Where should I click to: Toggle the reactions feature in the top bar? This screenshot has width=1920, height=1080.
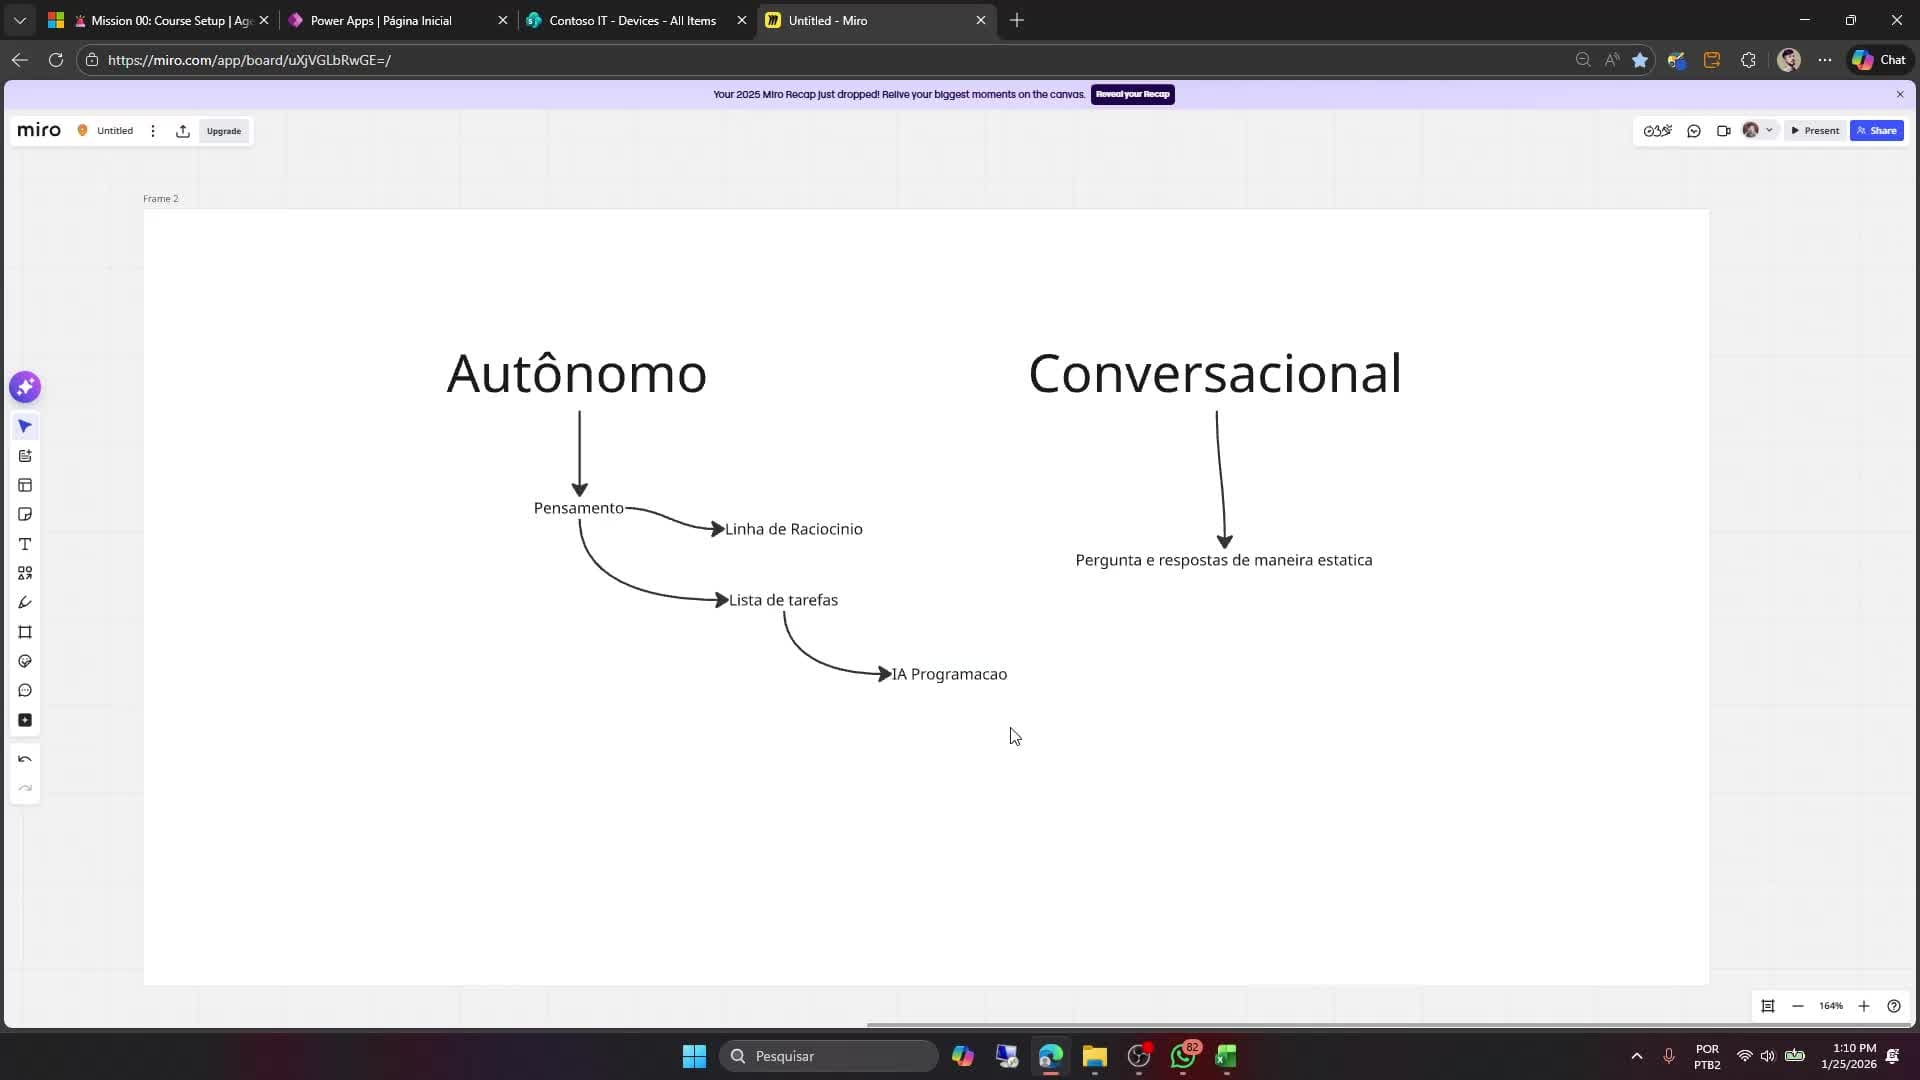1658,130
